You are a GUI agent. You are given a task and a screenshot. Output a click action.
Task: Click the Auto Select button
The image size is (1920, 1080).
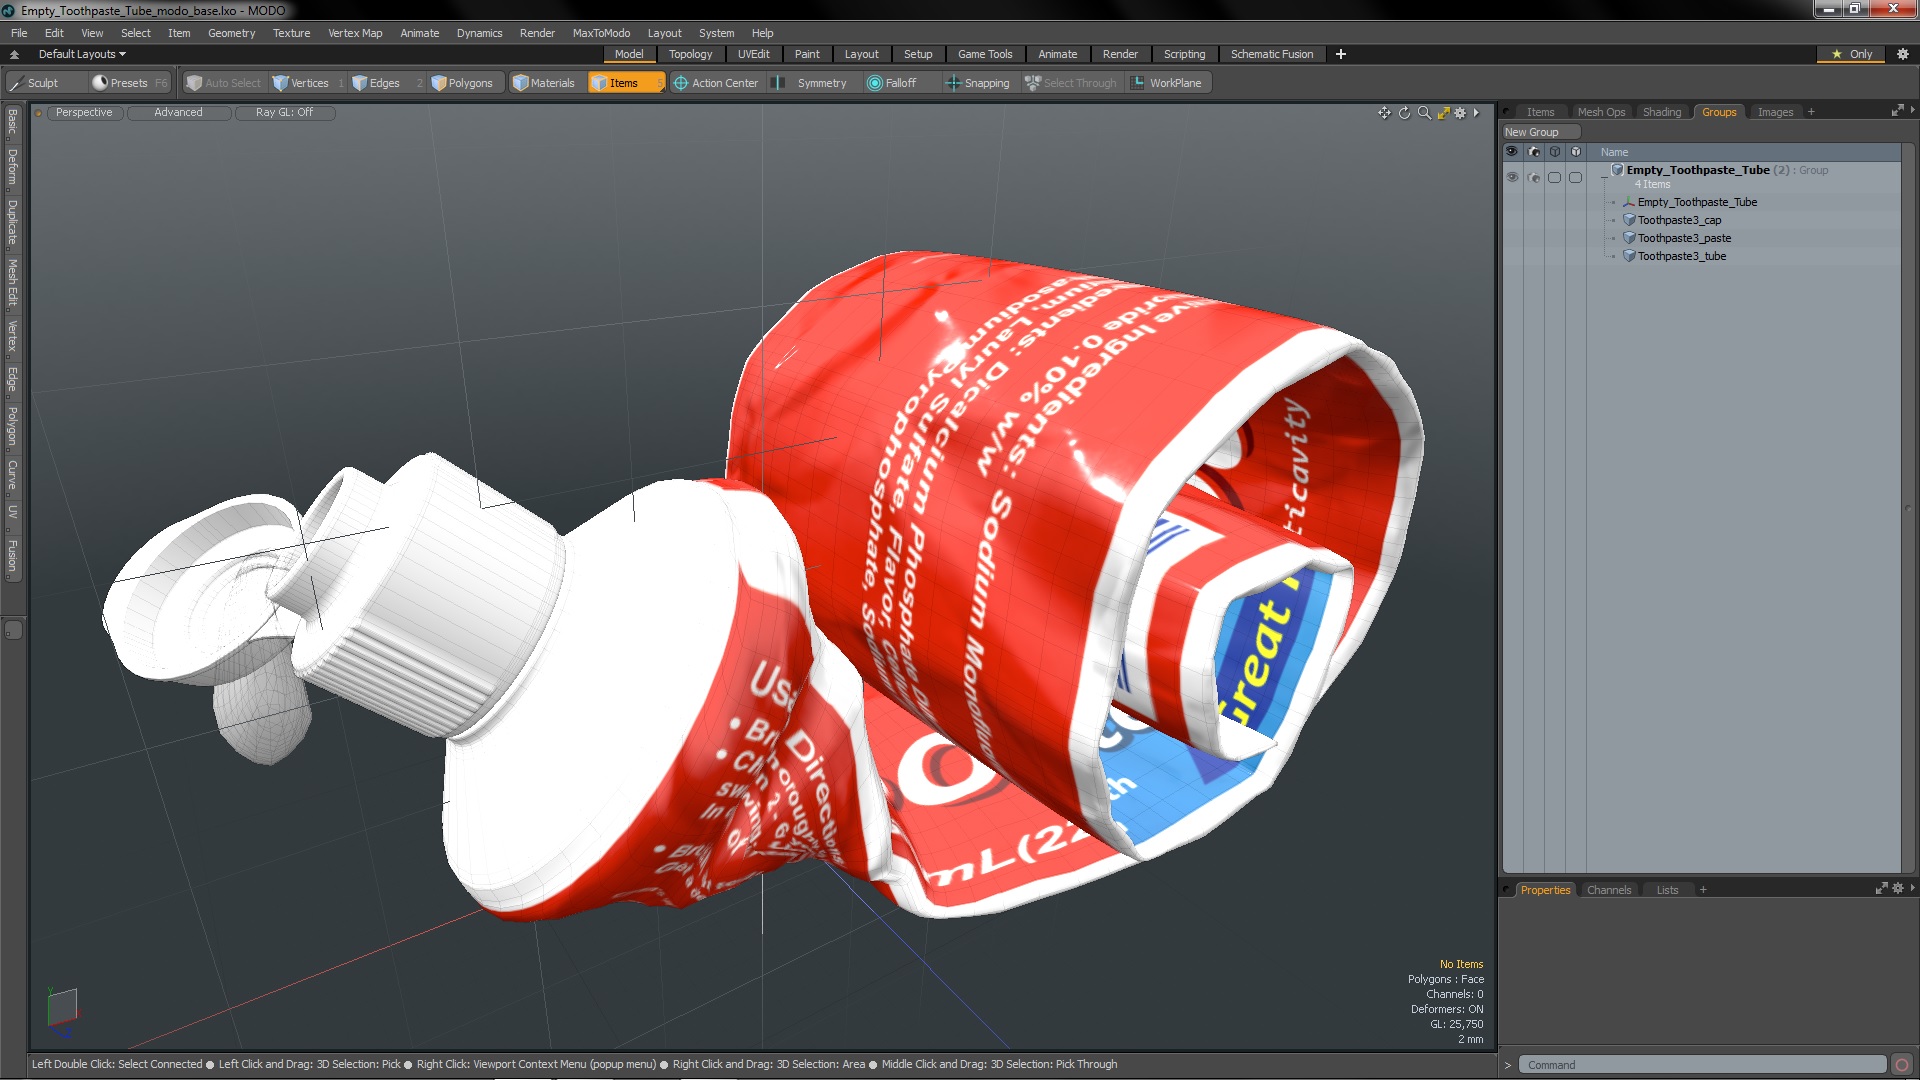223,83
